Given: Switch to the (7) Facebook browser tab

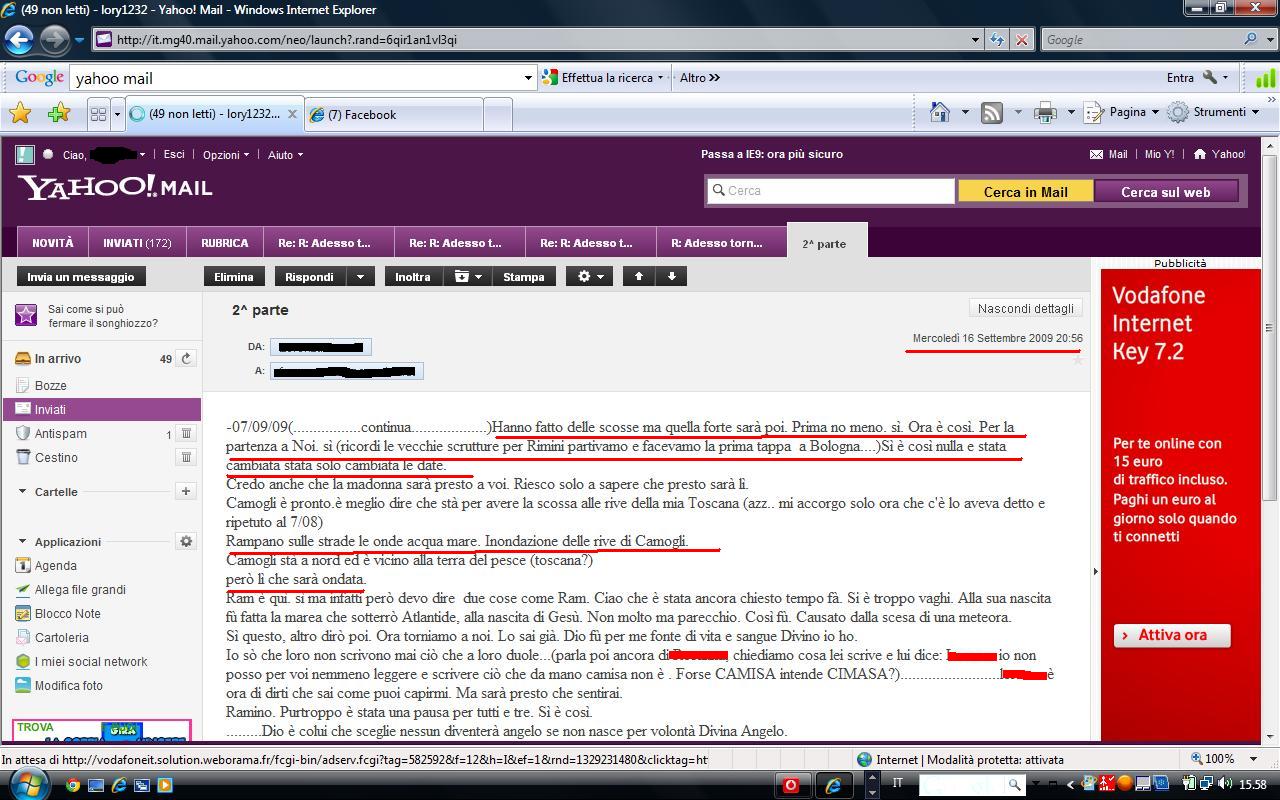Looking at the screenshot, I should [395, 114].
